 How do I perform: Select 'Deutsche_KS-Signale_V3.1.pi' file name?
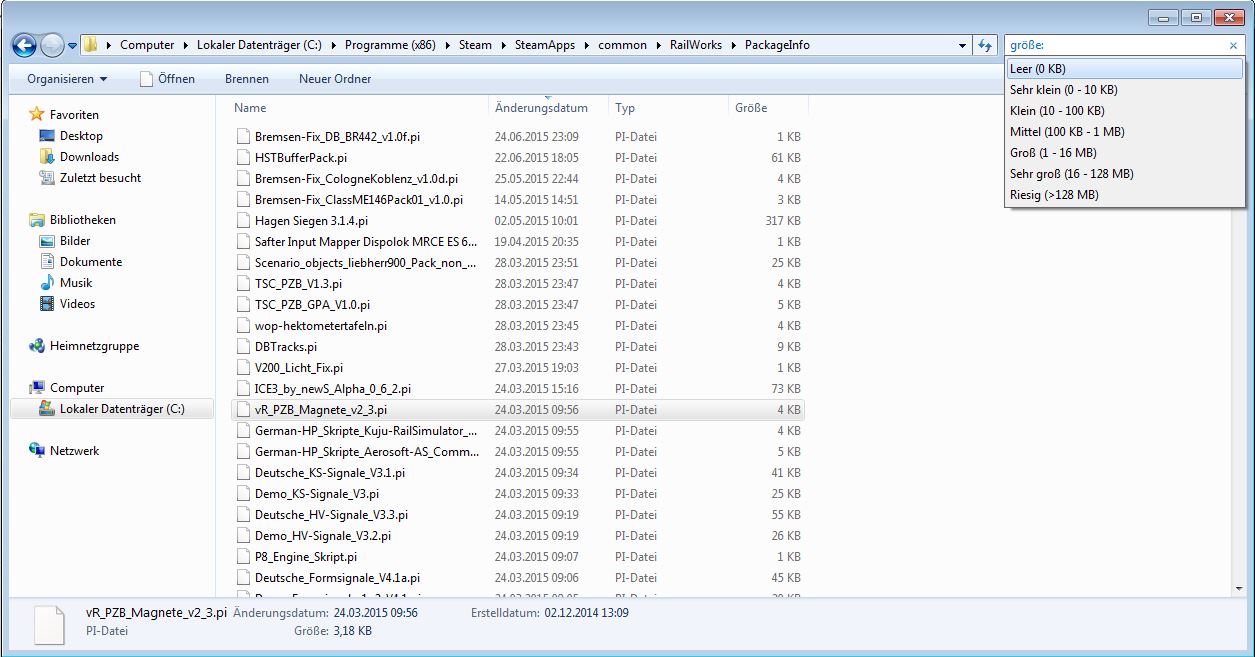330,473
